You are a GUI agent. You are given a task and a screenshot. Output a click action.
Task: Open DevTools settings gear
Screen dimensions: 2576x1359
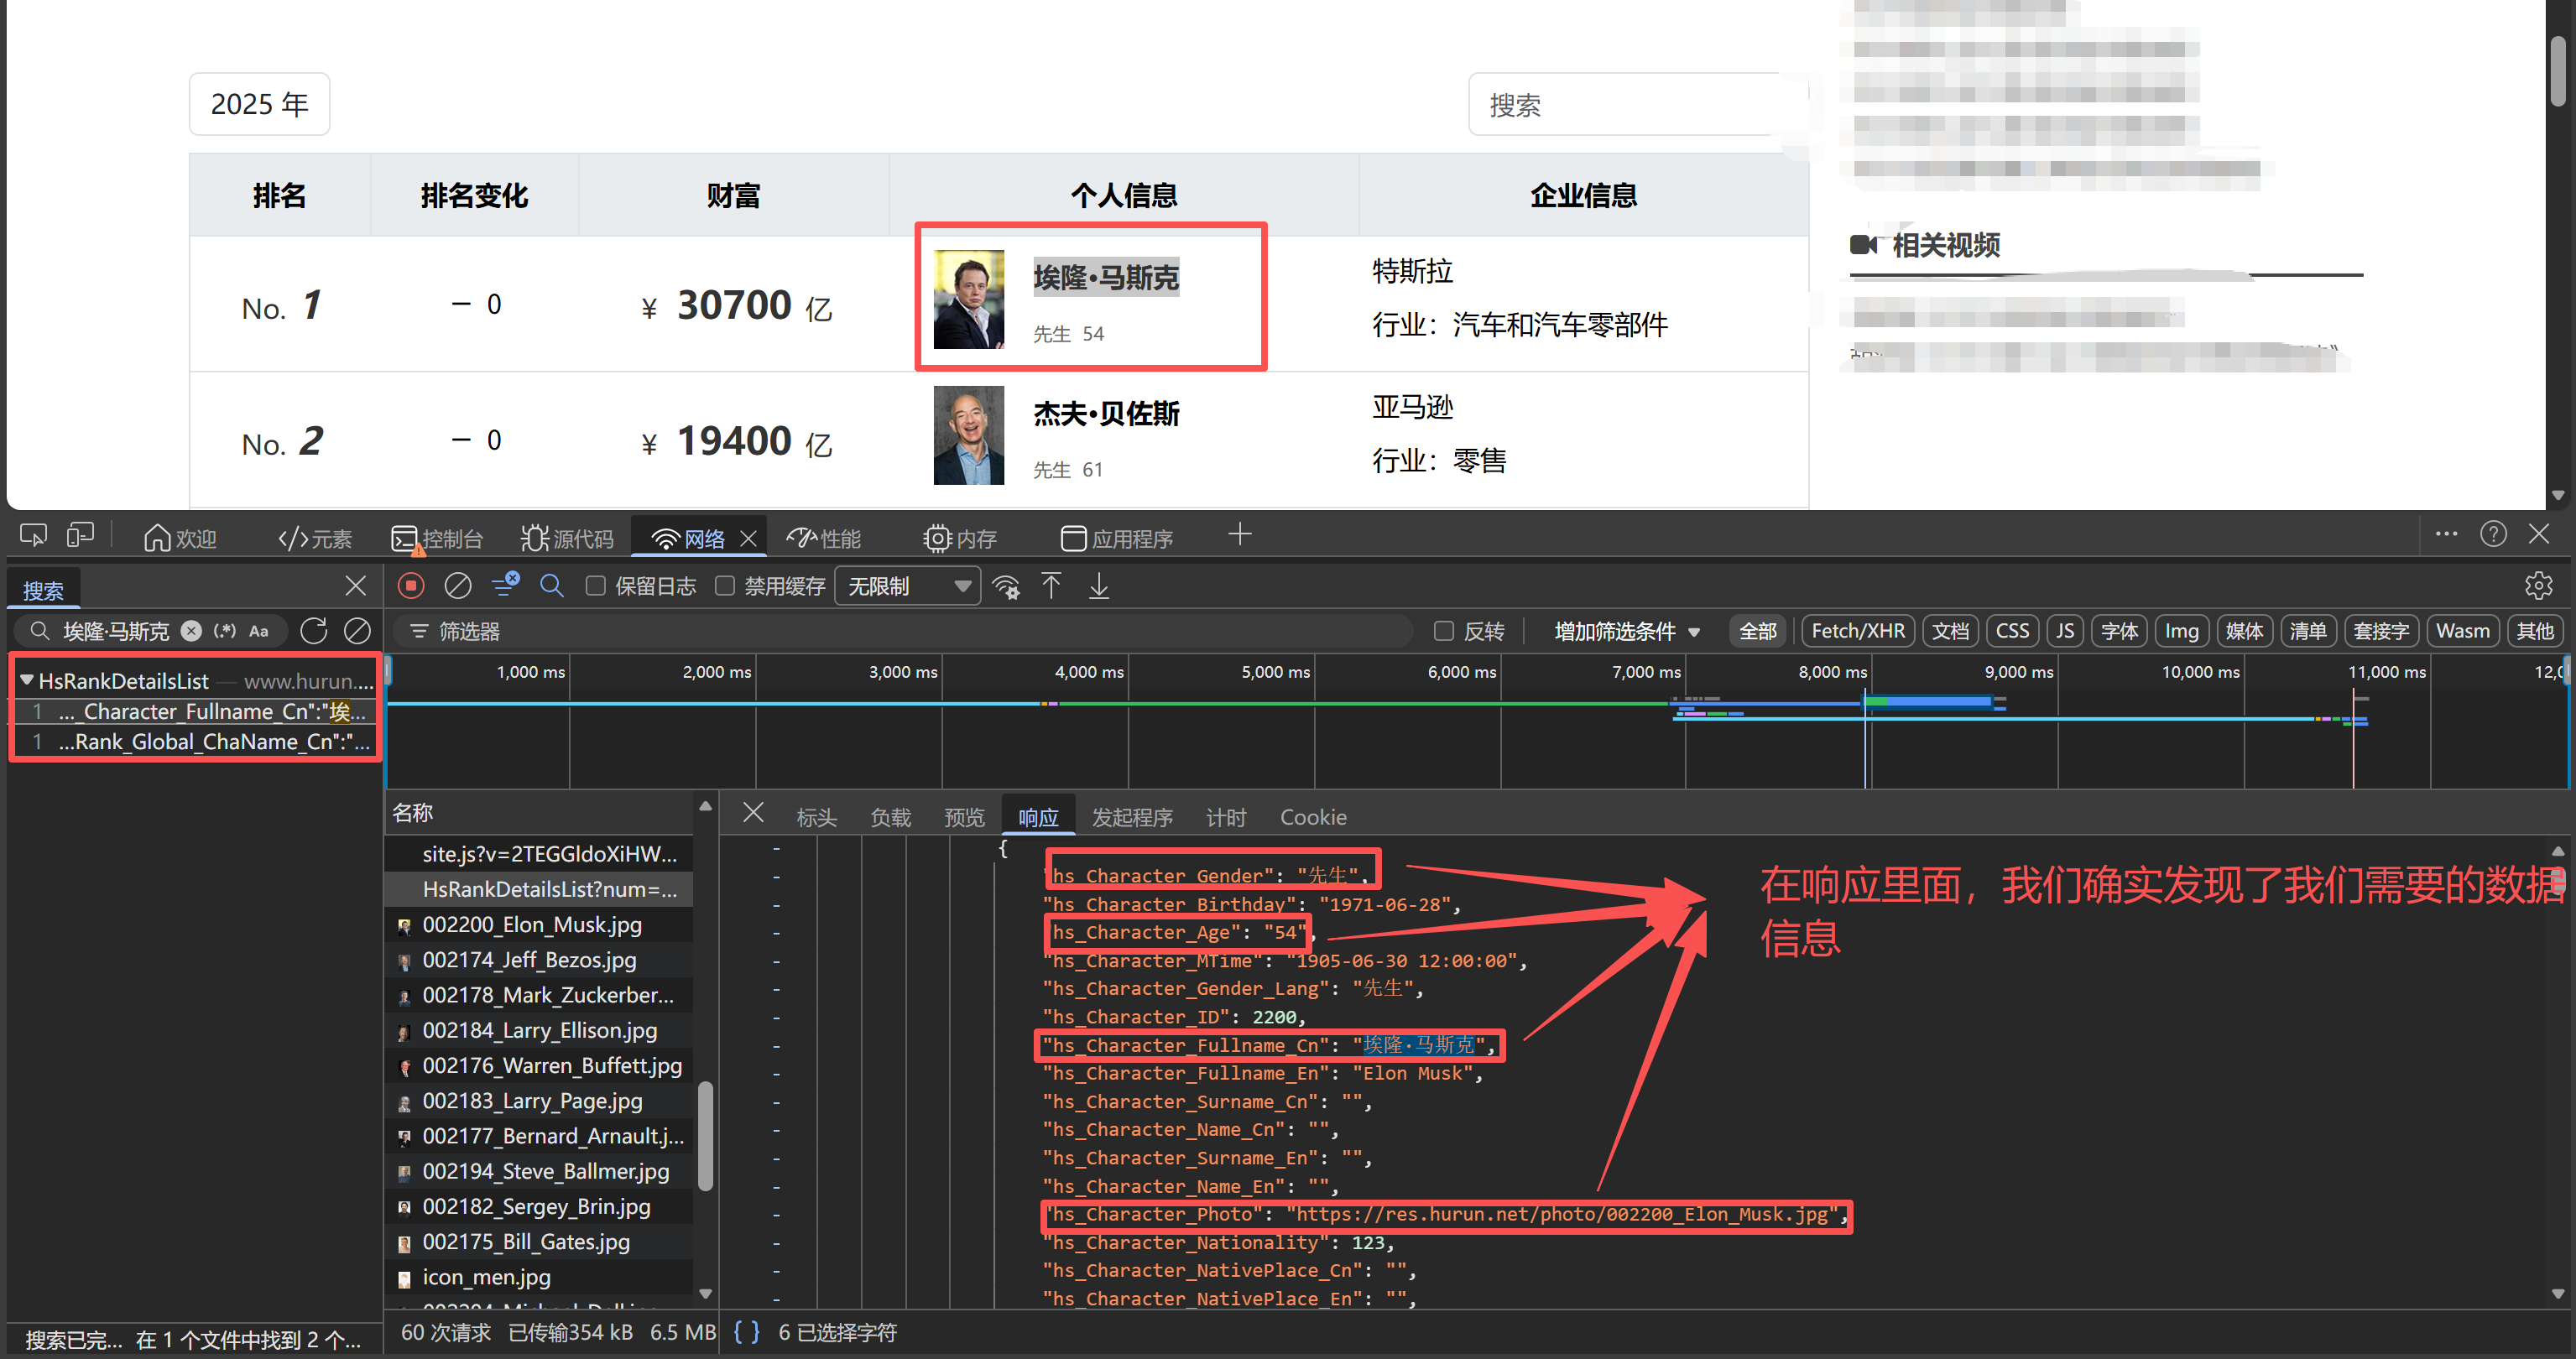[2539, 586]
